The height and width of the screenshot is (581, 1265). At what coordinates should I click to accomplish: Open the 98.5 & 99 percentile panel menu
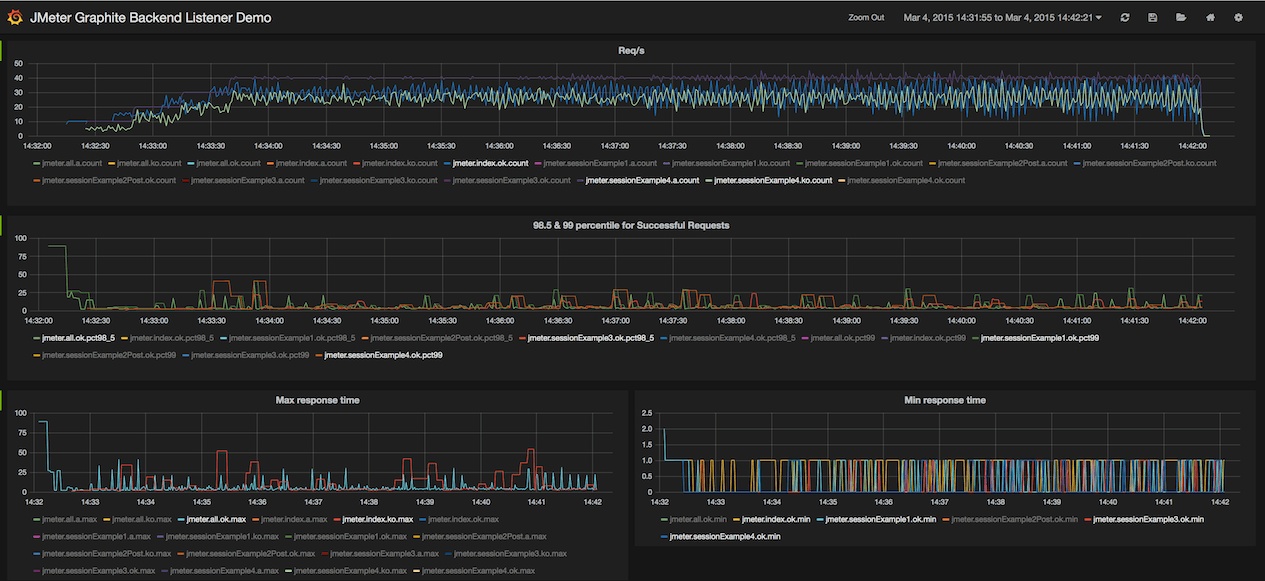point(631,224)
